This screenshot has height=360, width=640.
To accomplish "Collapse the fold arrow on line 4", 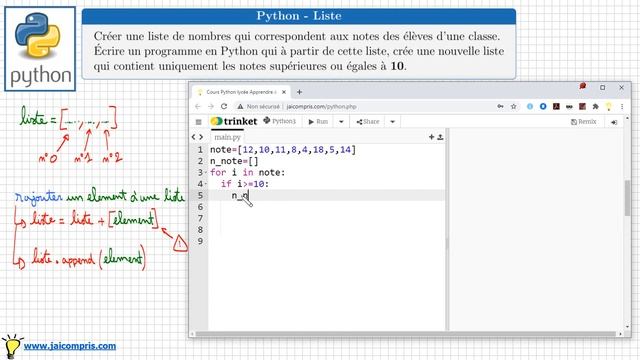I will pyautogui.click(x=206, y=184).
